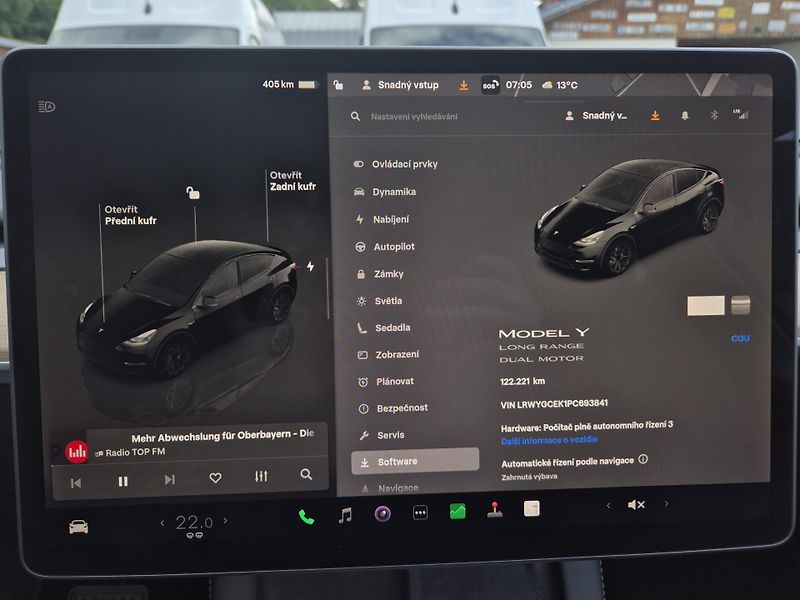Viewport: 800px width, 600px height.
Task: Tap the top bar software download arrow
Action: pyautogui.click(x=464, y=85)
